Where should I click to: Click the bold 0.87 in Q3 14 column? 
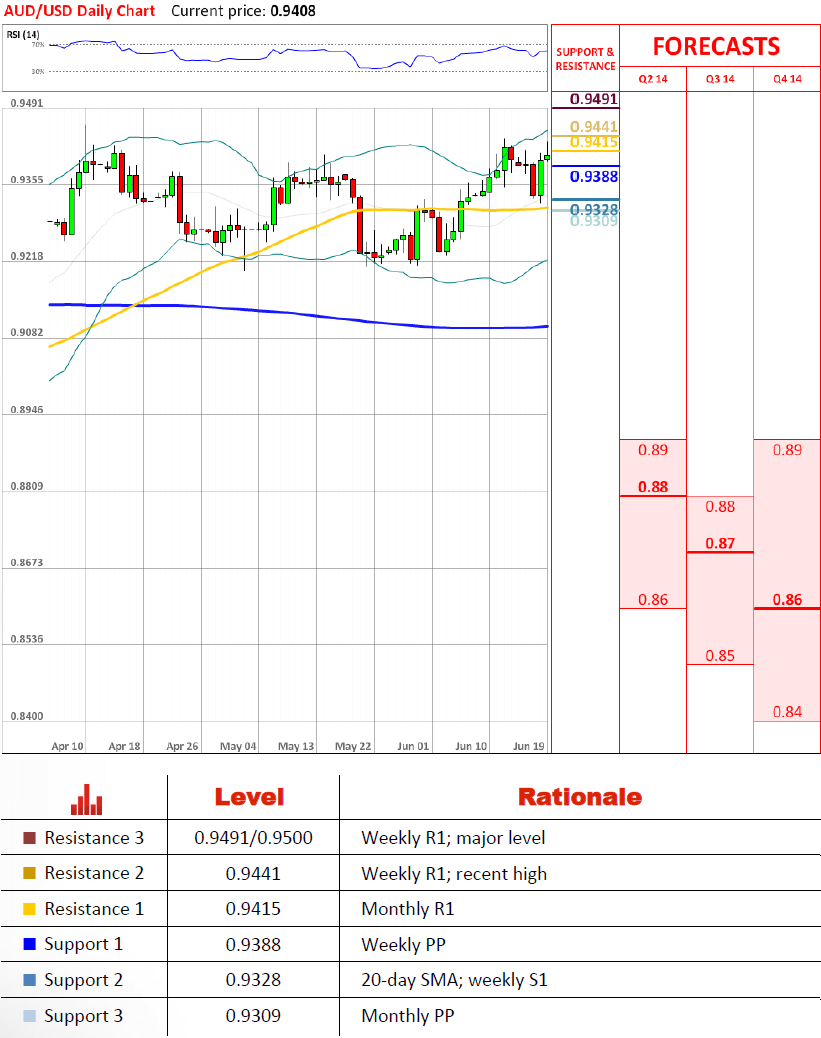720,543
